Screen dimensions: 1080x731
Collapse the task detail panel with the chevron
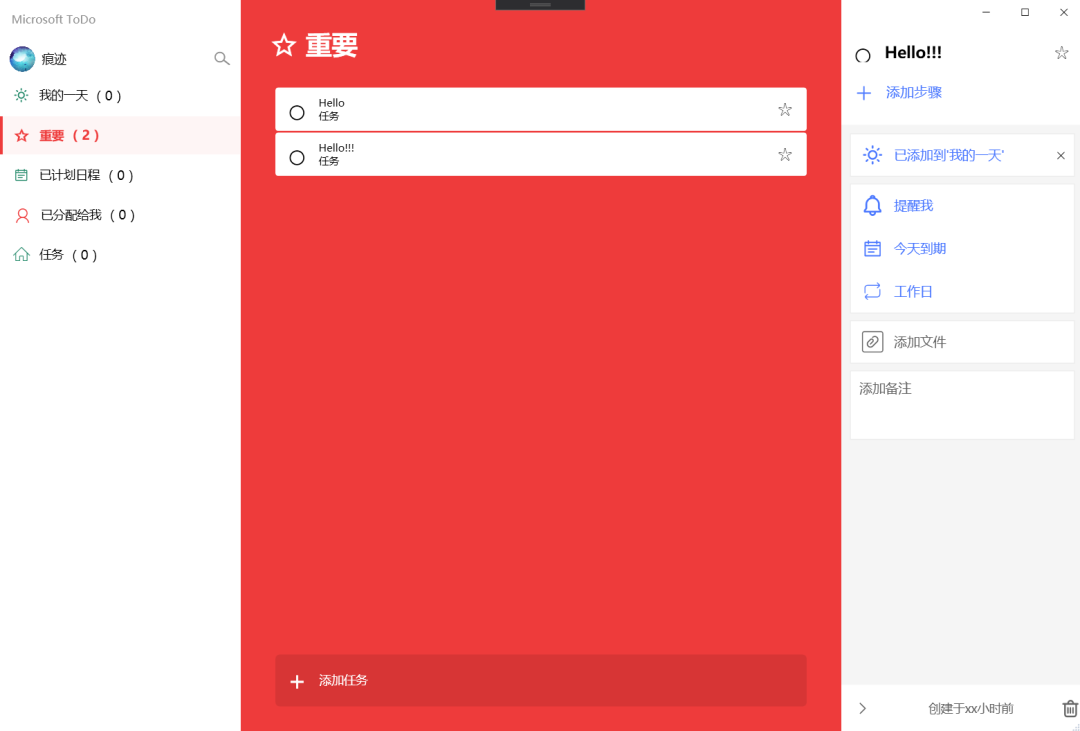(862, 708)
